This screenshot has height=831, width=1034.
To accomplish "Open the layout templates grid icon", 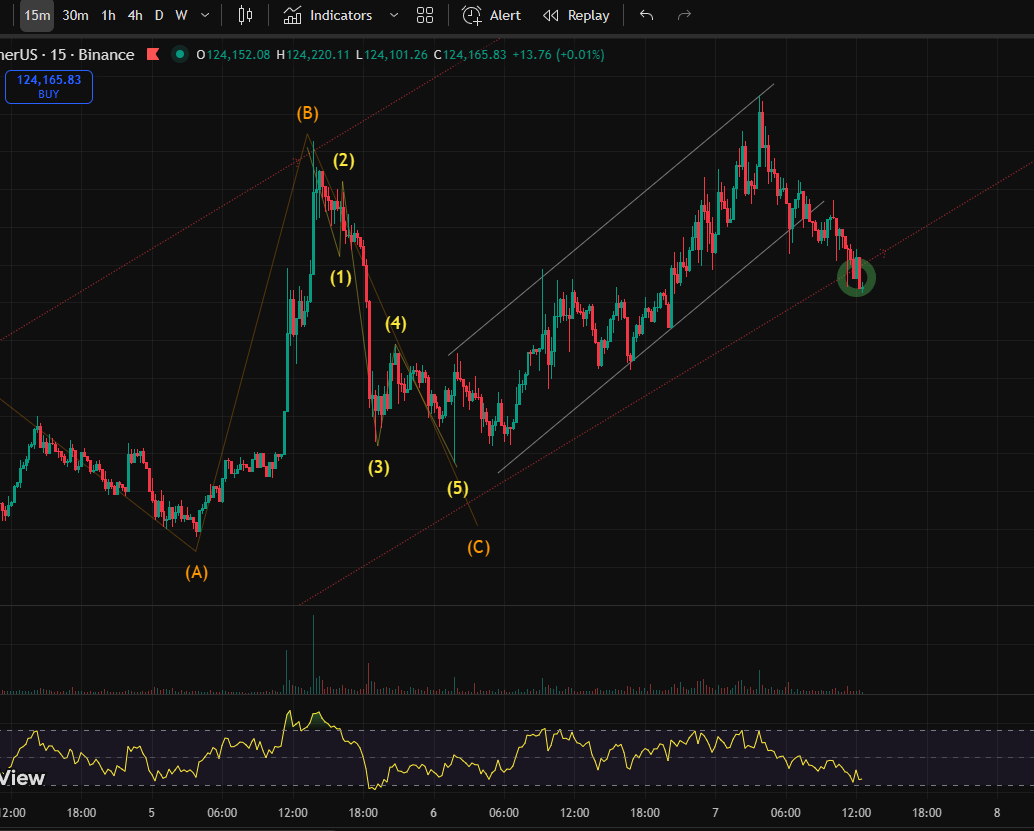I will (x=425, y=15).
